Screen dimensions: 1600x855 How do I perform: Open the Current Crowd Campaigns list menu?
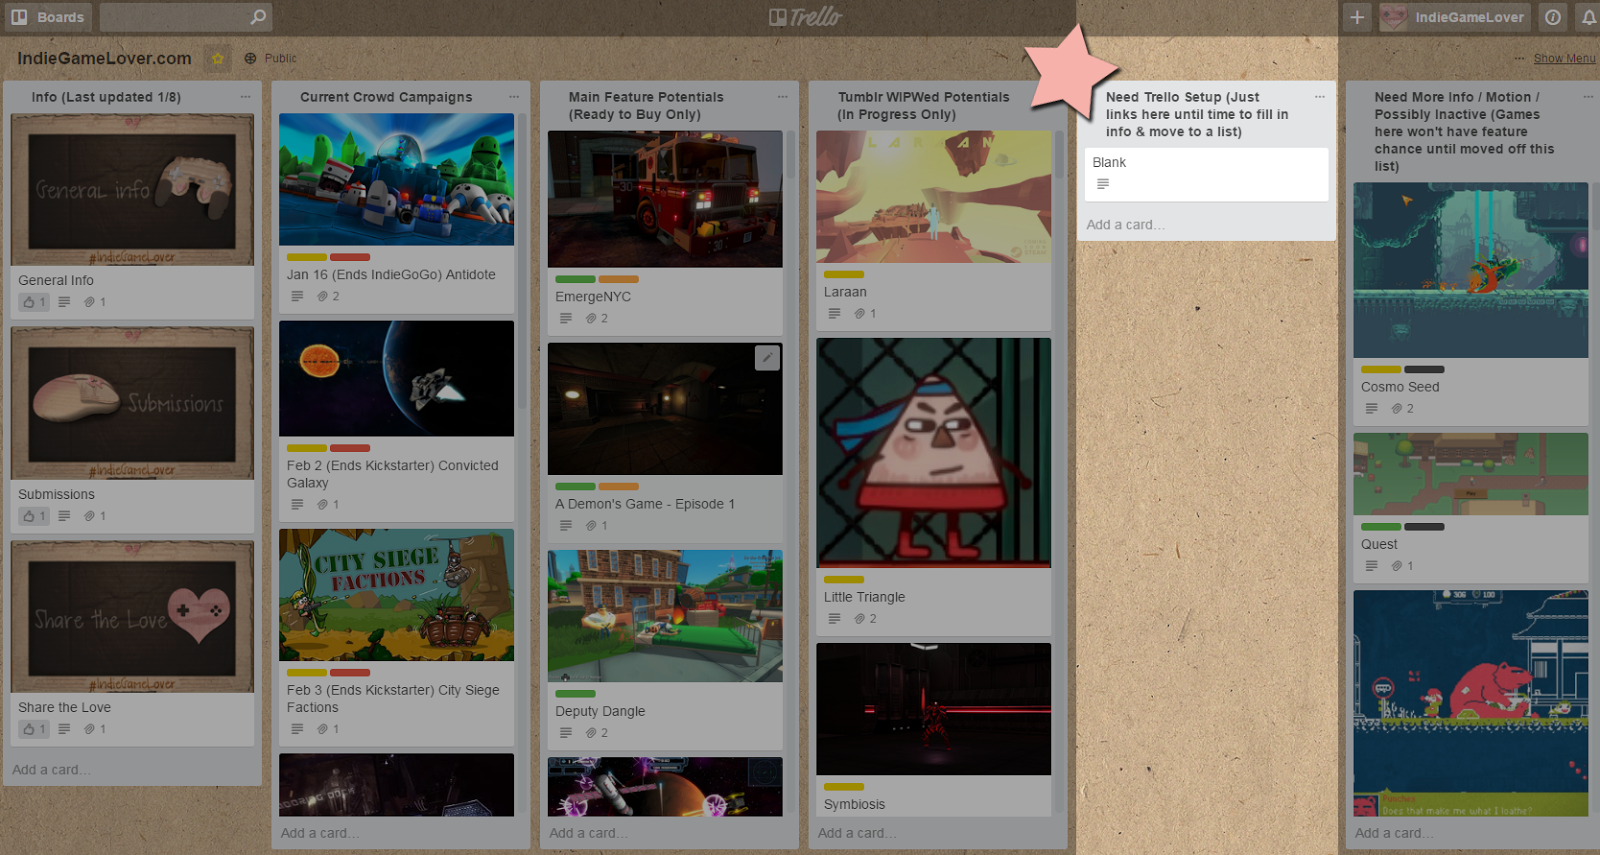514,97
